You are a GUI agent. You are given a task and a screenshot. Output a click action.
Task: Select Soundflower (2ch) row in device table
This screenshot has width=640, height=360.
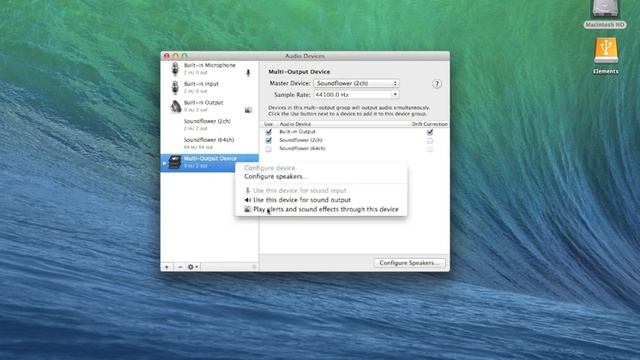[x=354, y=140]
